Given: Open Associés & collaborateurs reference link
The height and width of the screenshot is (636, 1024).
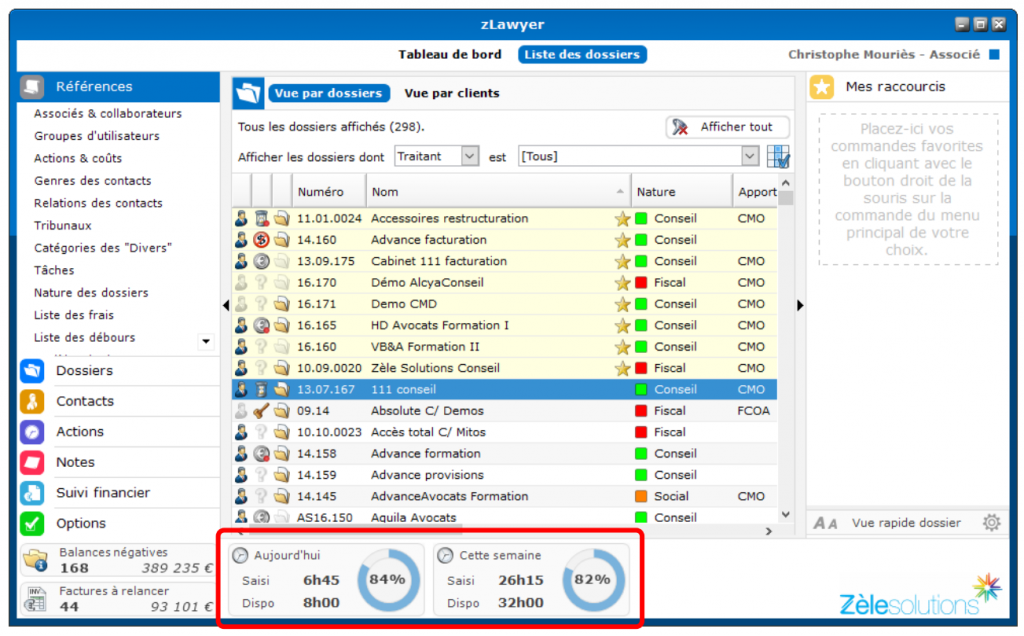Looking at the screenshot, I should pos(108,114).
